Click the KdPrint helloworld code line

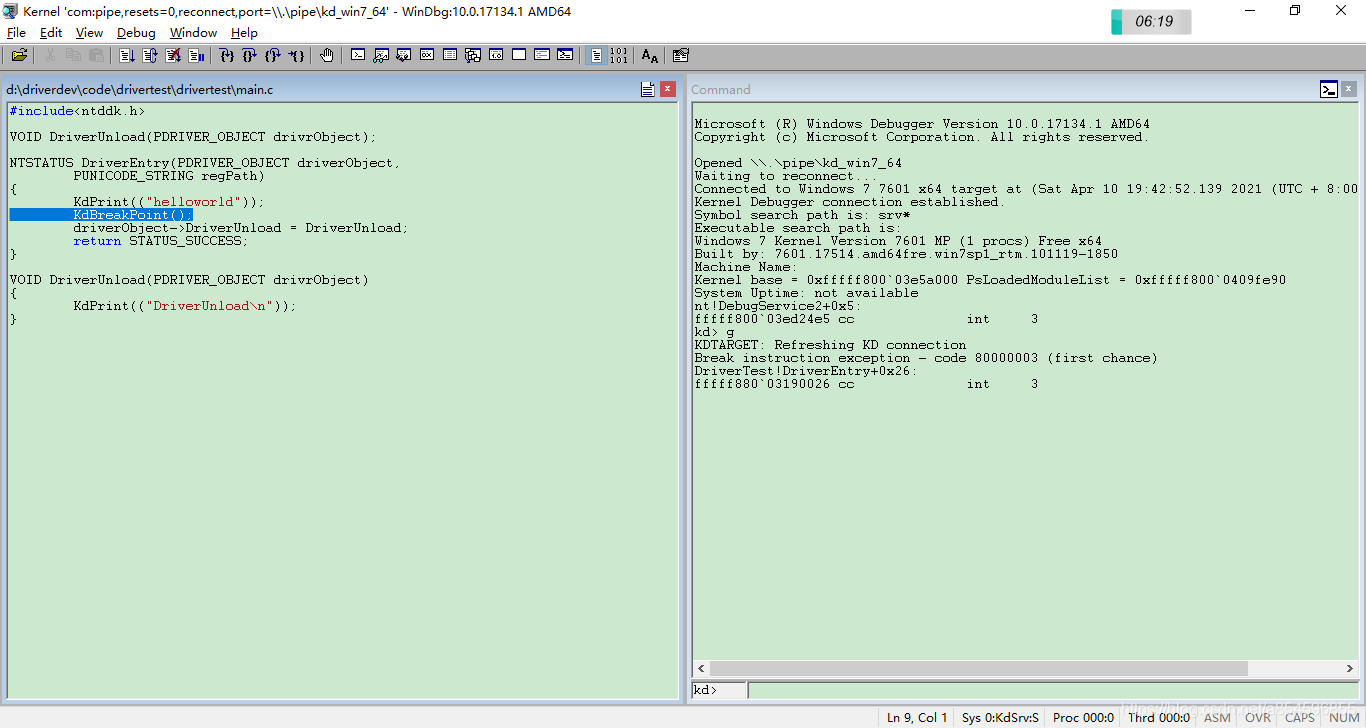click(x=168, y=202)
